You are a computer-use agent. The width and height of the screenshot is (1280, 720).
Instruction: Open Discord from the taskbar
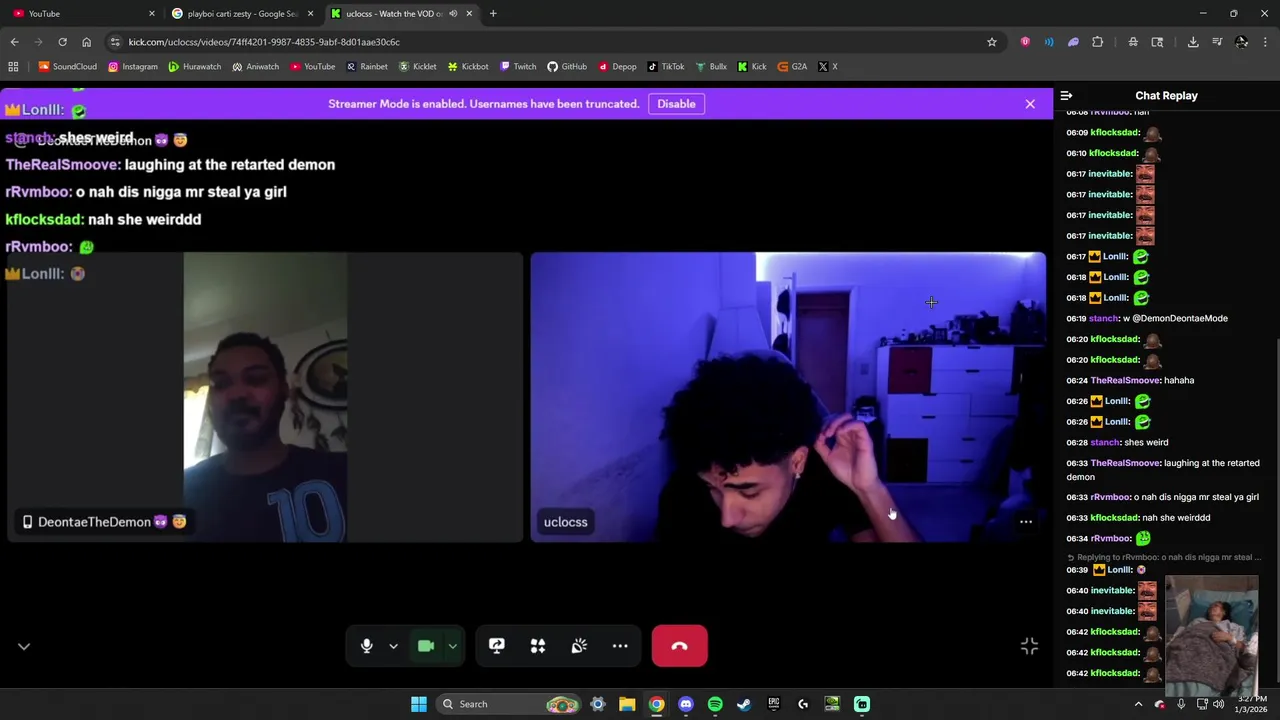[x=686, y=704]
